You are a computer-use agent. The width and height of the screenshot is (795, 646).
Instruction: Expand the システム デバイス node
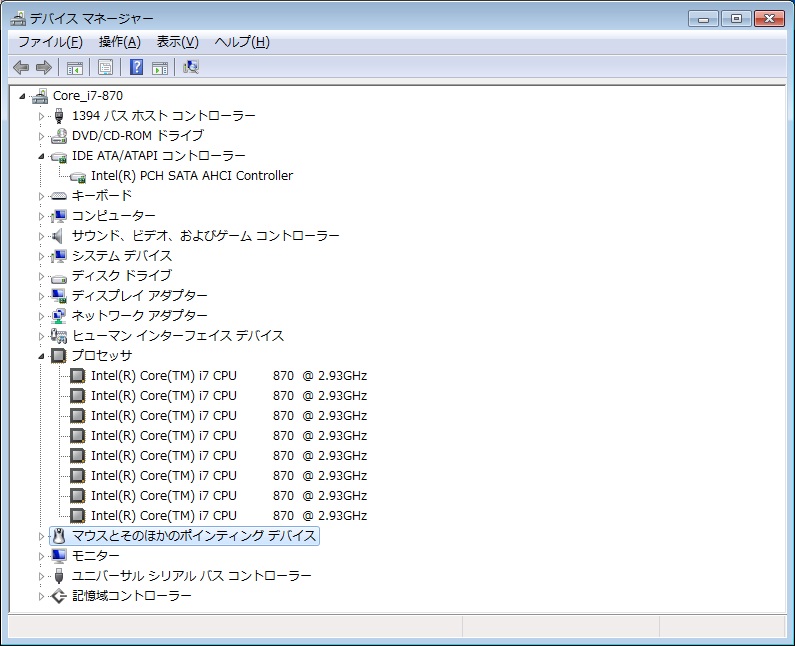pos(41,256)
